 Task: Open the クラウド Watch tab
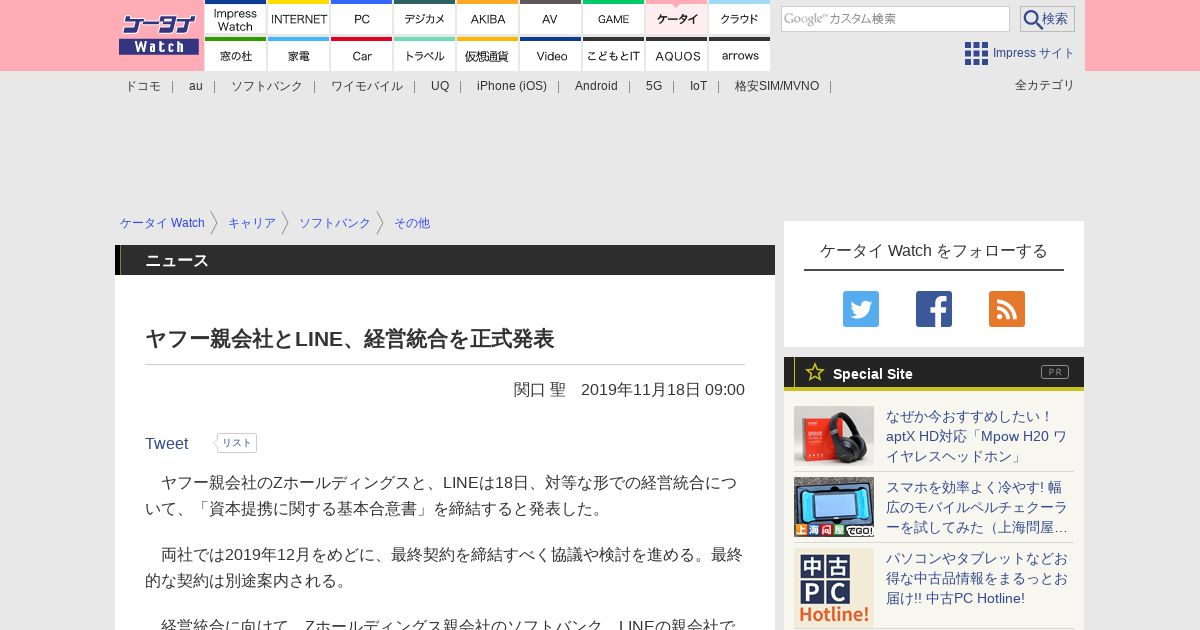click(x=740, y=18)
